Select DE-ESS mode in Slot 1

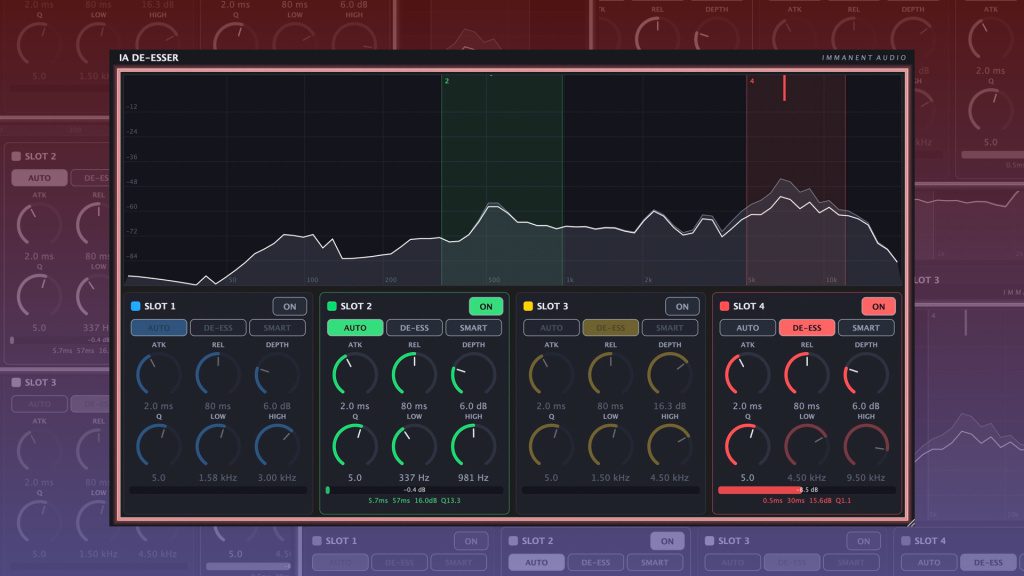click(218, 328)
